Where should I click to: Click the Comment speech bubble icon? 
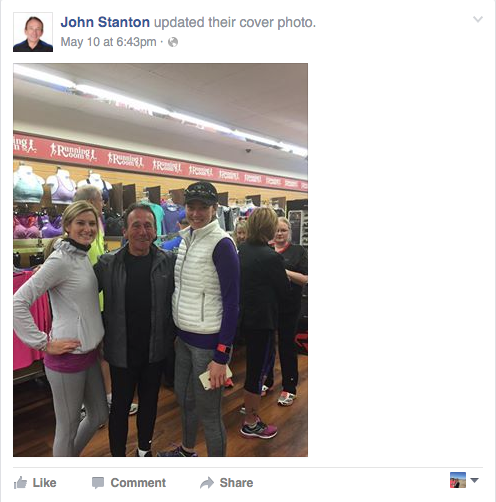tap(98, 483)
